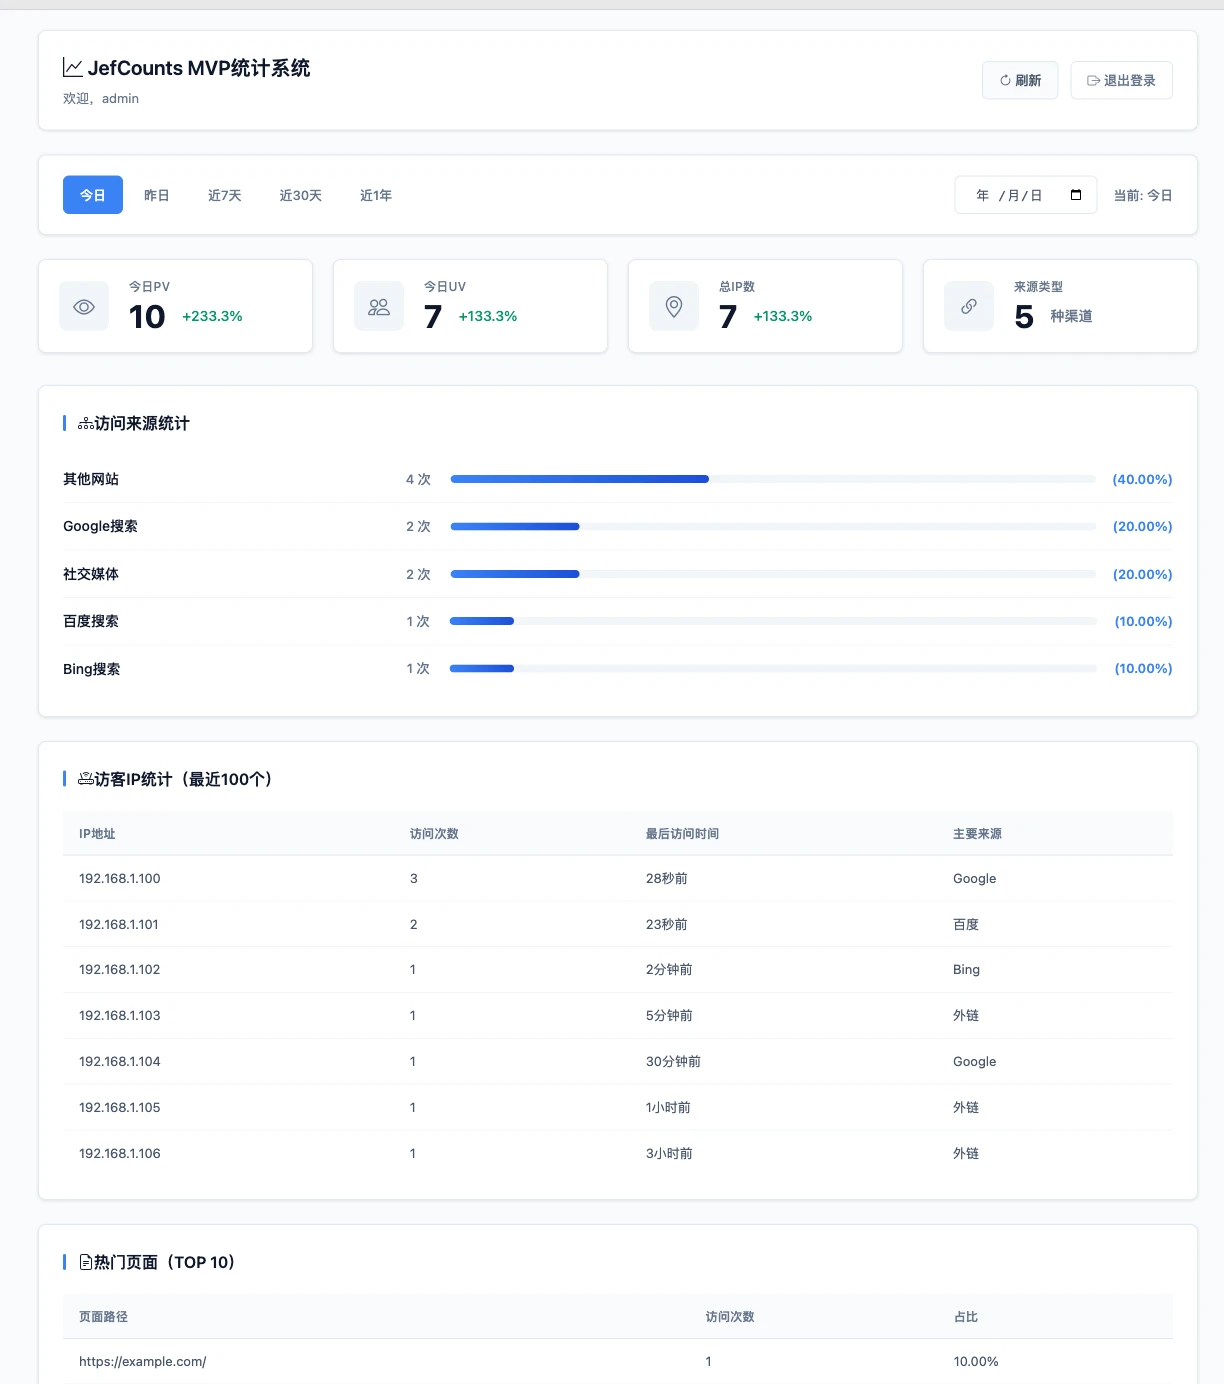Image resolution: width=1224 pixels, height=1384 pixels.
Task: Click the 页面路径 column header
Action: click(104, 1316)
